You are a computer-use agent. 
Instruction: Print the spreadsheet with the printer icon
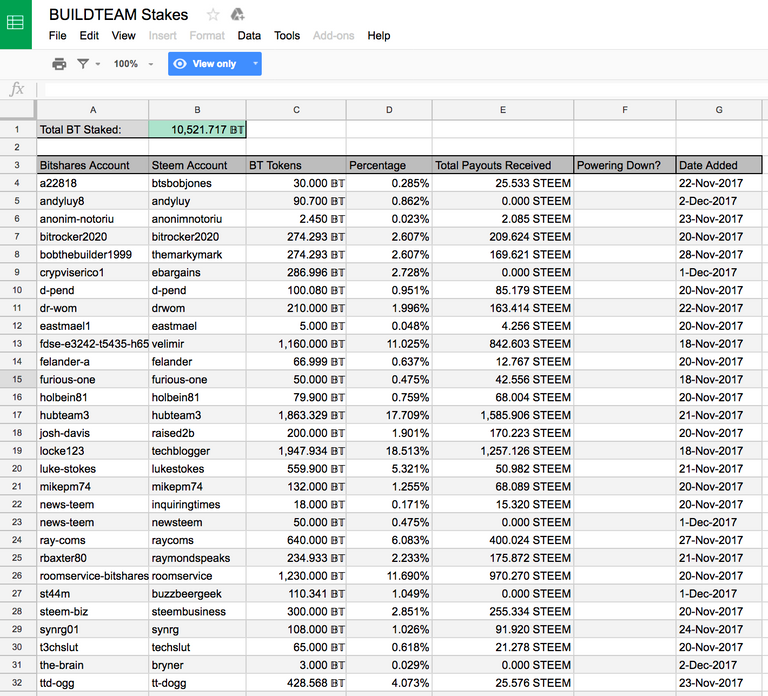pos(59,64)
